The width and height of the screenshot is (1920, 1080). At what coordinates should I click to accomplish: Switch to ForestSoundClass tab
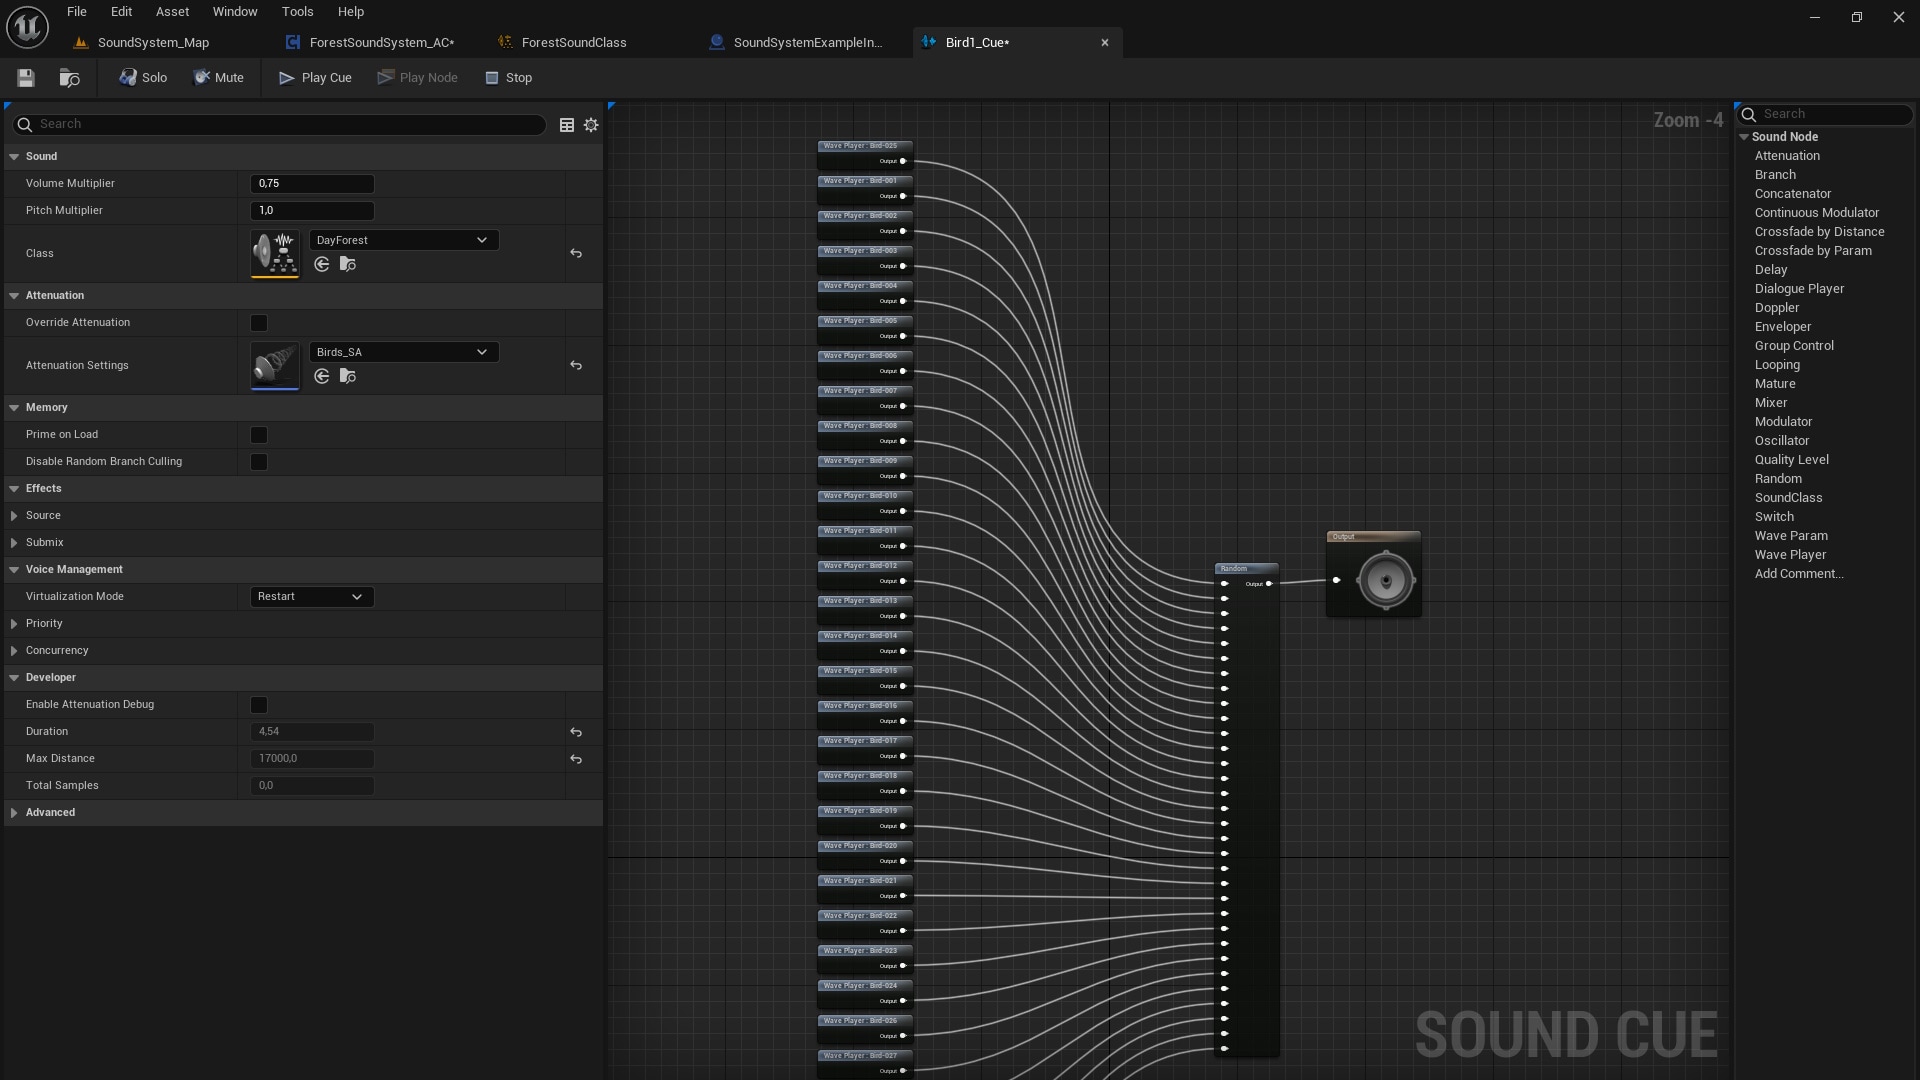click(573, 42)
